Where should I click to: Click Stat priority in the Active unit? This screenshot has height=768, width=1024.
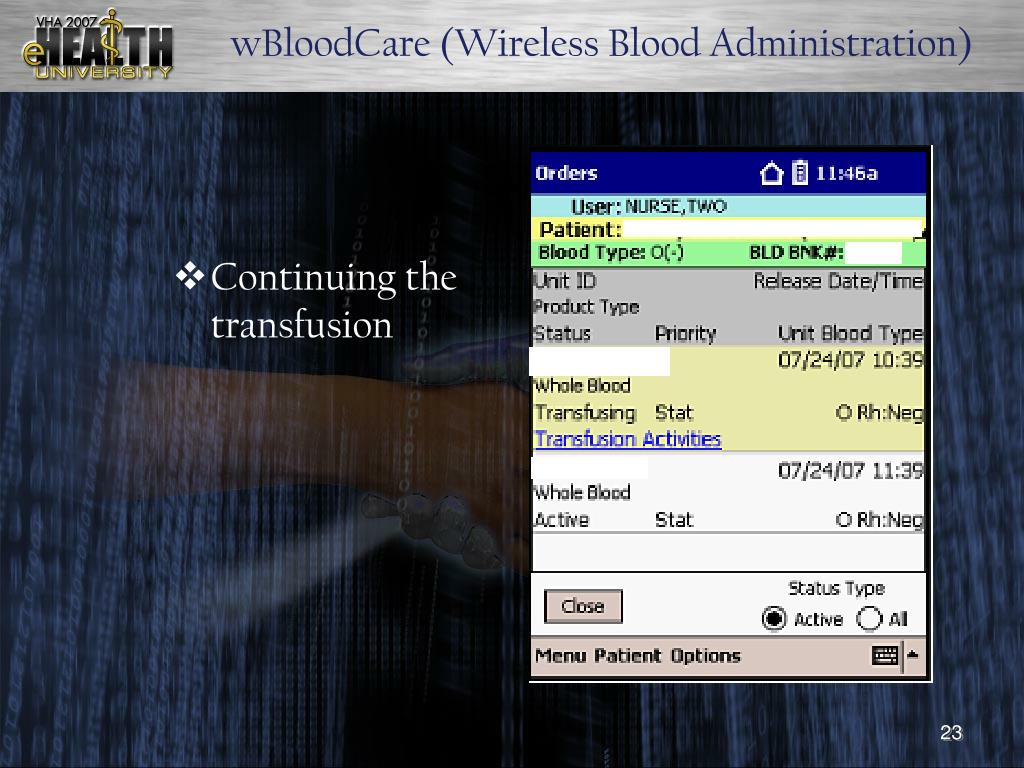(x=674, y=520)
